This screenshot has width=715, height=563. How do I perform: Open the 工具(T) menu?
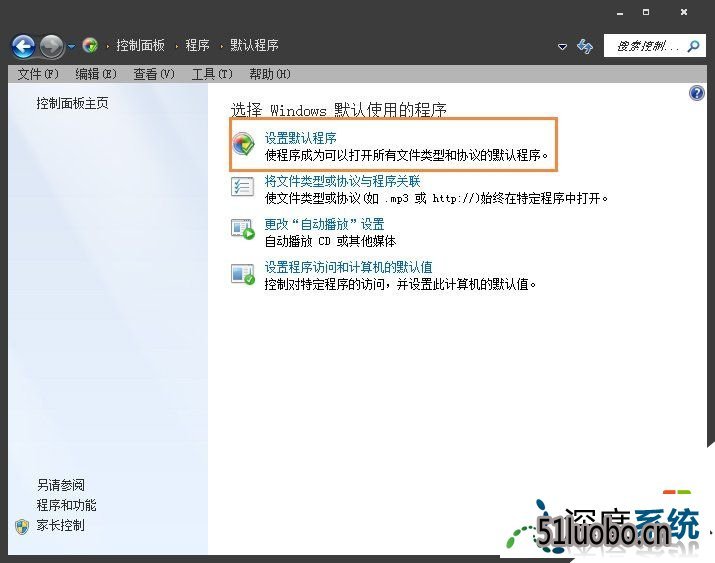[x=212, y=74]
